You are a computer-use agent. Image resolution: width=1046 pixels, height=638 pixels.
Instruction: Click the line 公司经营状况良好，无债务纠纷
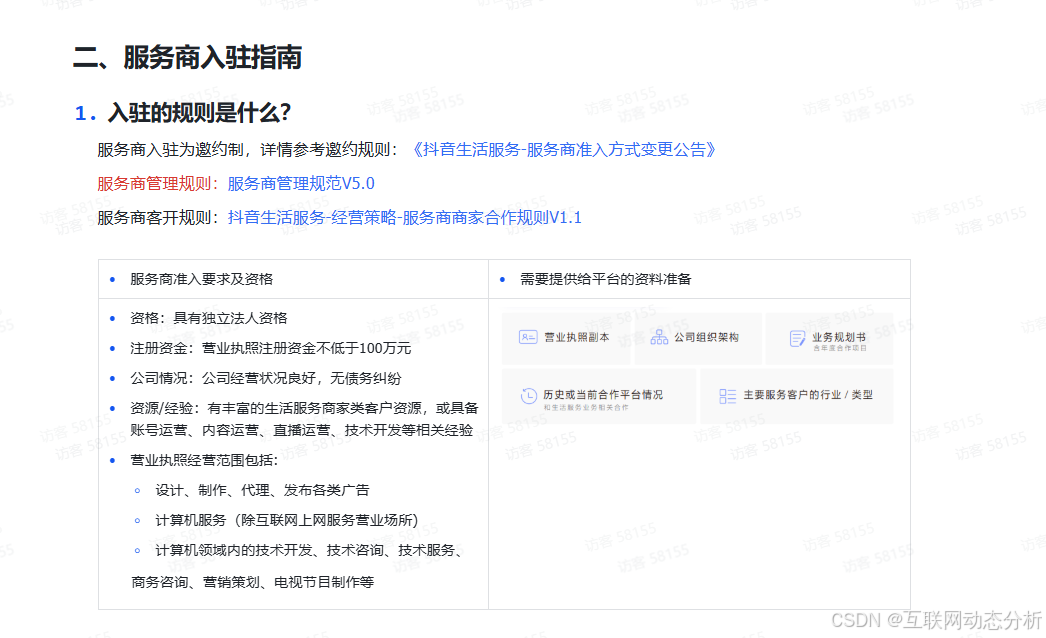266,378
